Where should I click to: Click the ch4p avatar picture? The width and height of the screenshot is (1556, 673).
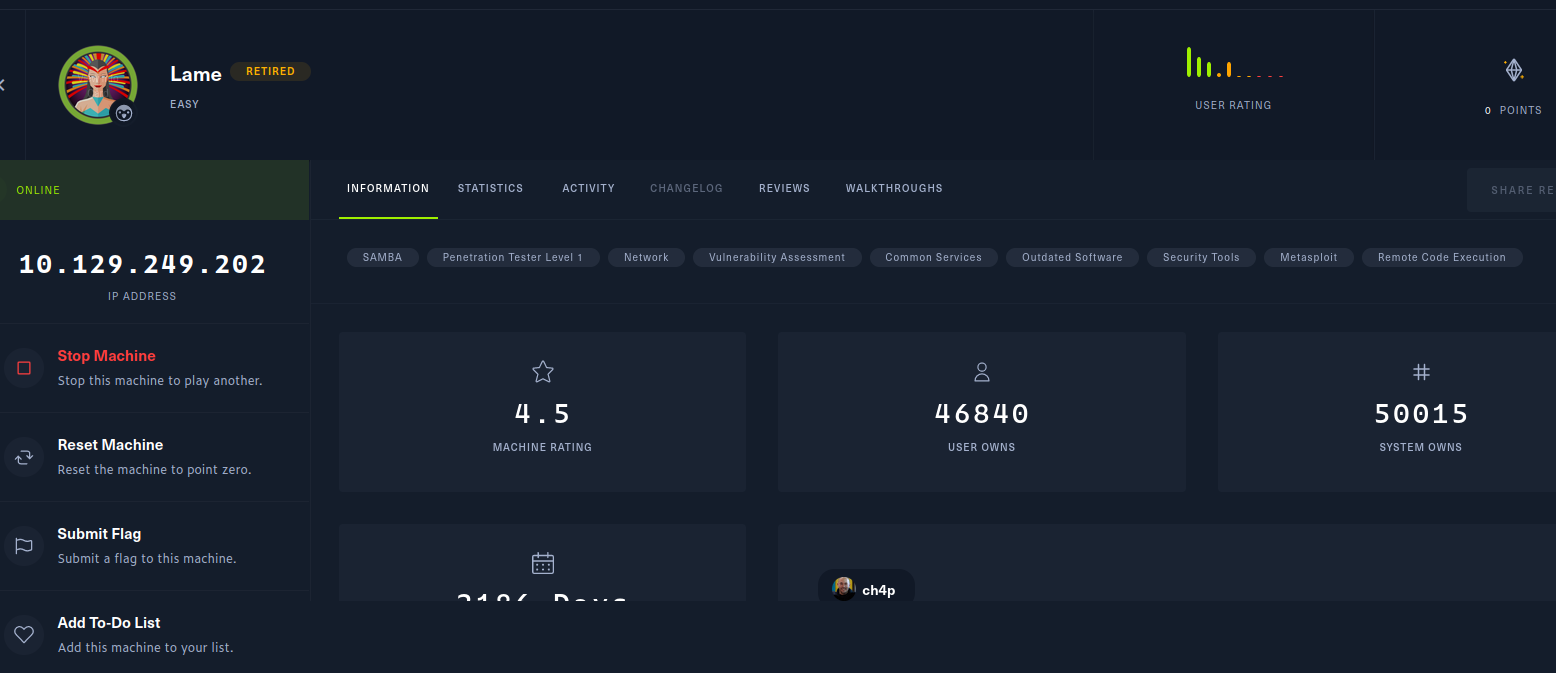tap(844, 589)
